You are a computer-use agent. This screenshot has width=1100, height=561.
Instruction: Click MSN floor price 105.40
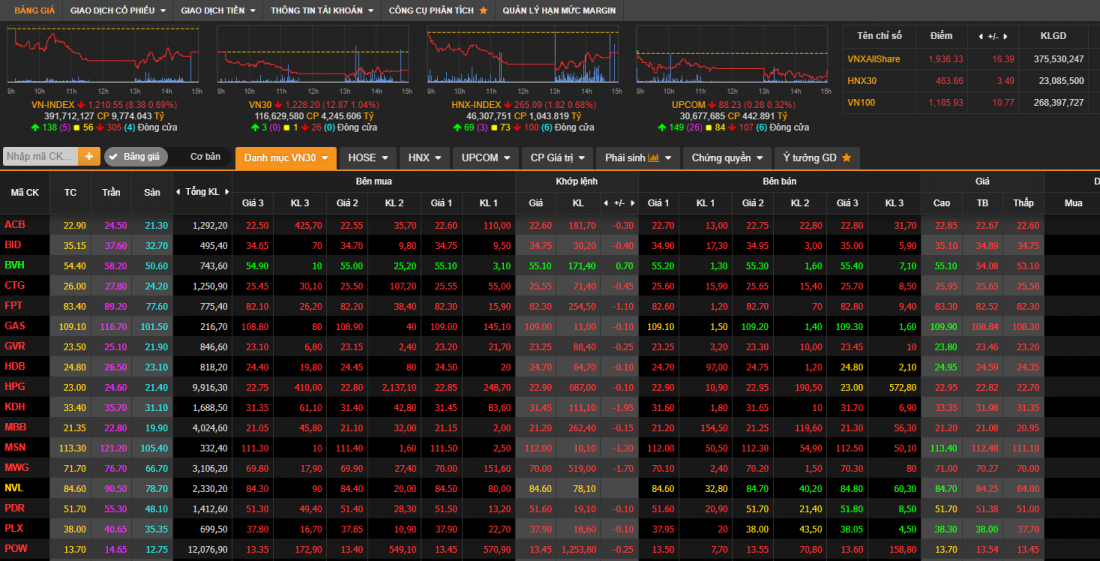tap(154, 447)
